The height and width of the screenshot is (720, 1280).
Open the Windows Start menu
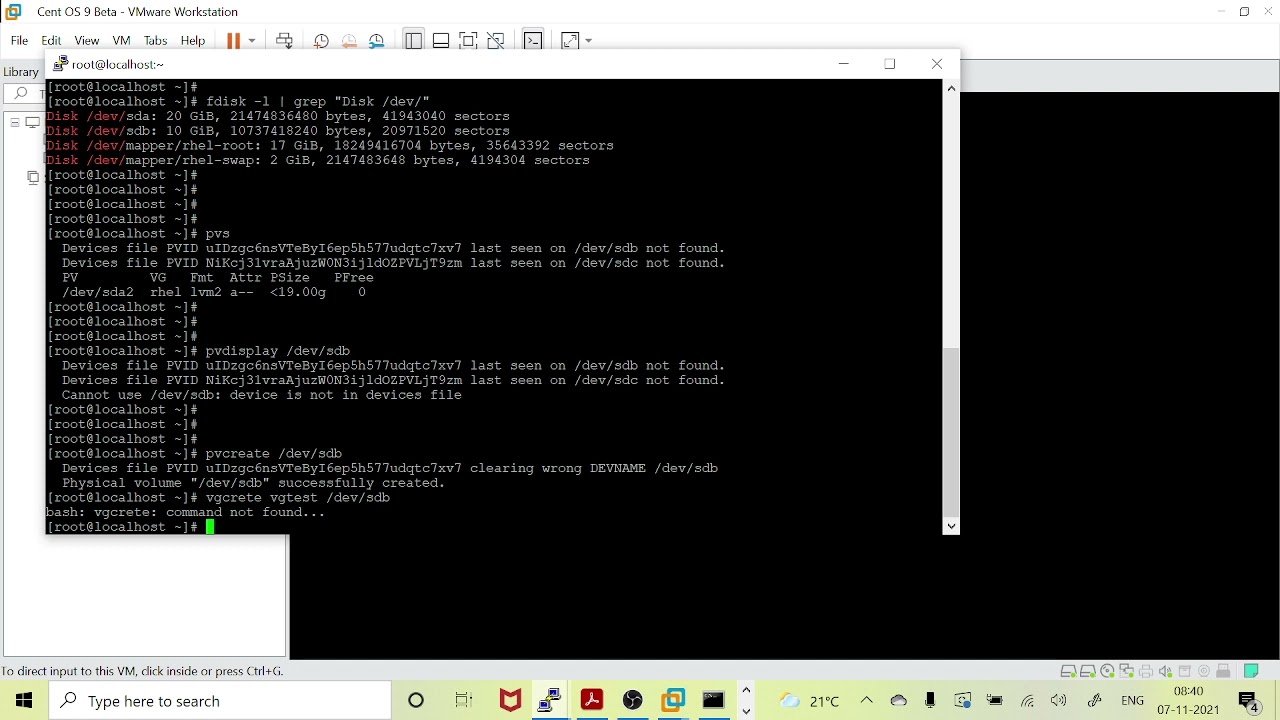[24, 701]
